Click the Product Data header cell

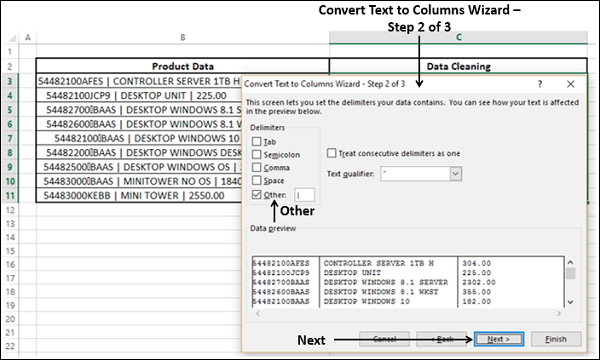[x=183, y=66]
